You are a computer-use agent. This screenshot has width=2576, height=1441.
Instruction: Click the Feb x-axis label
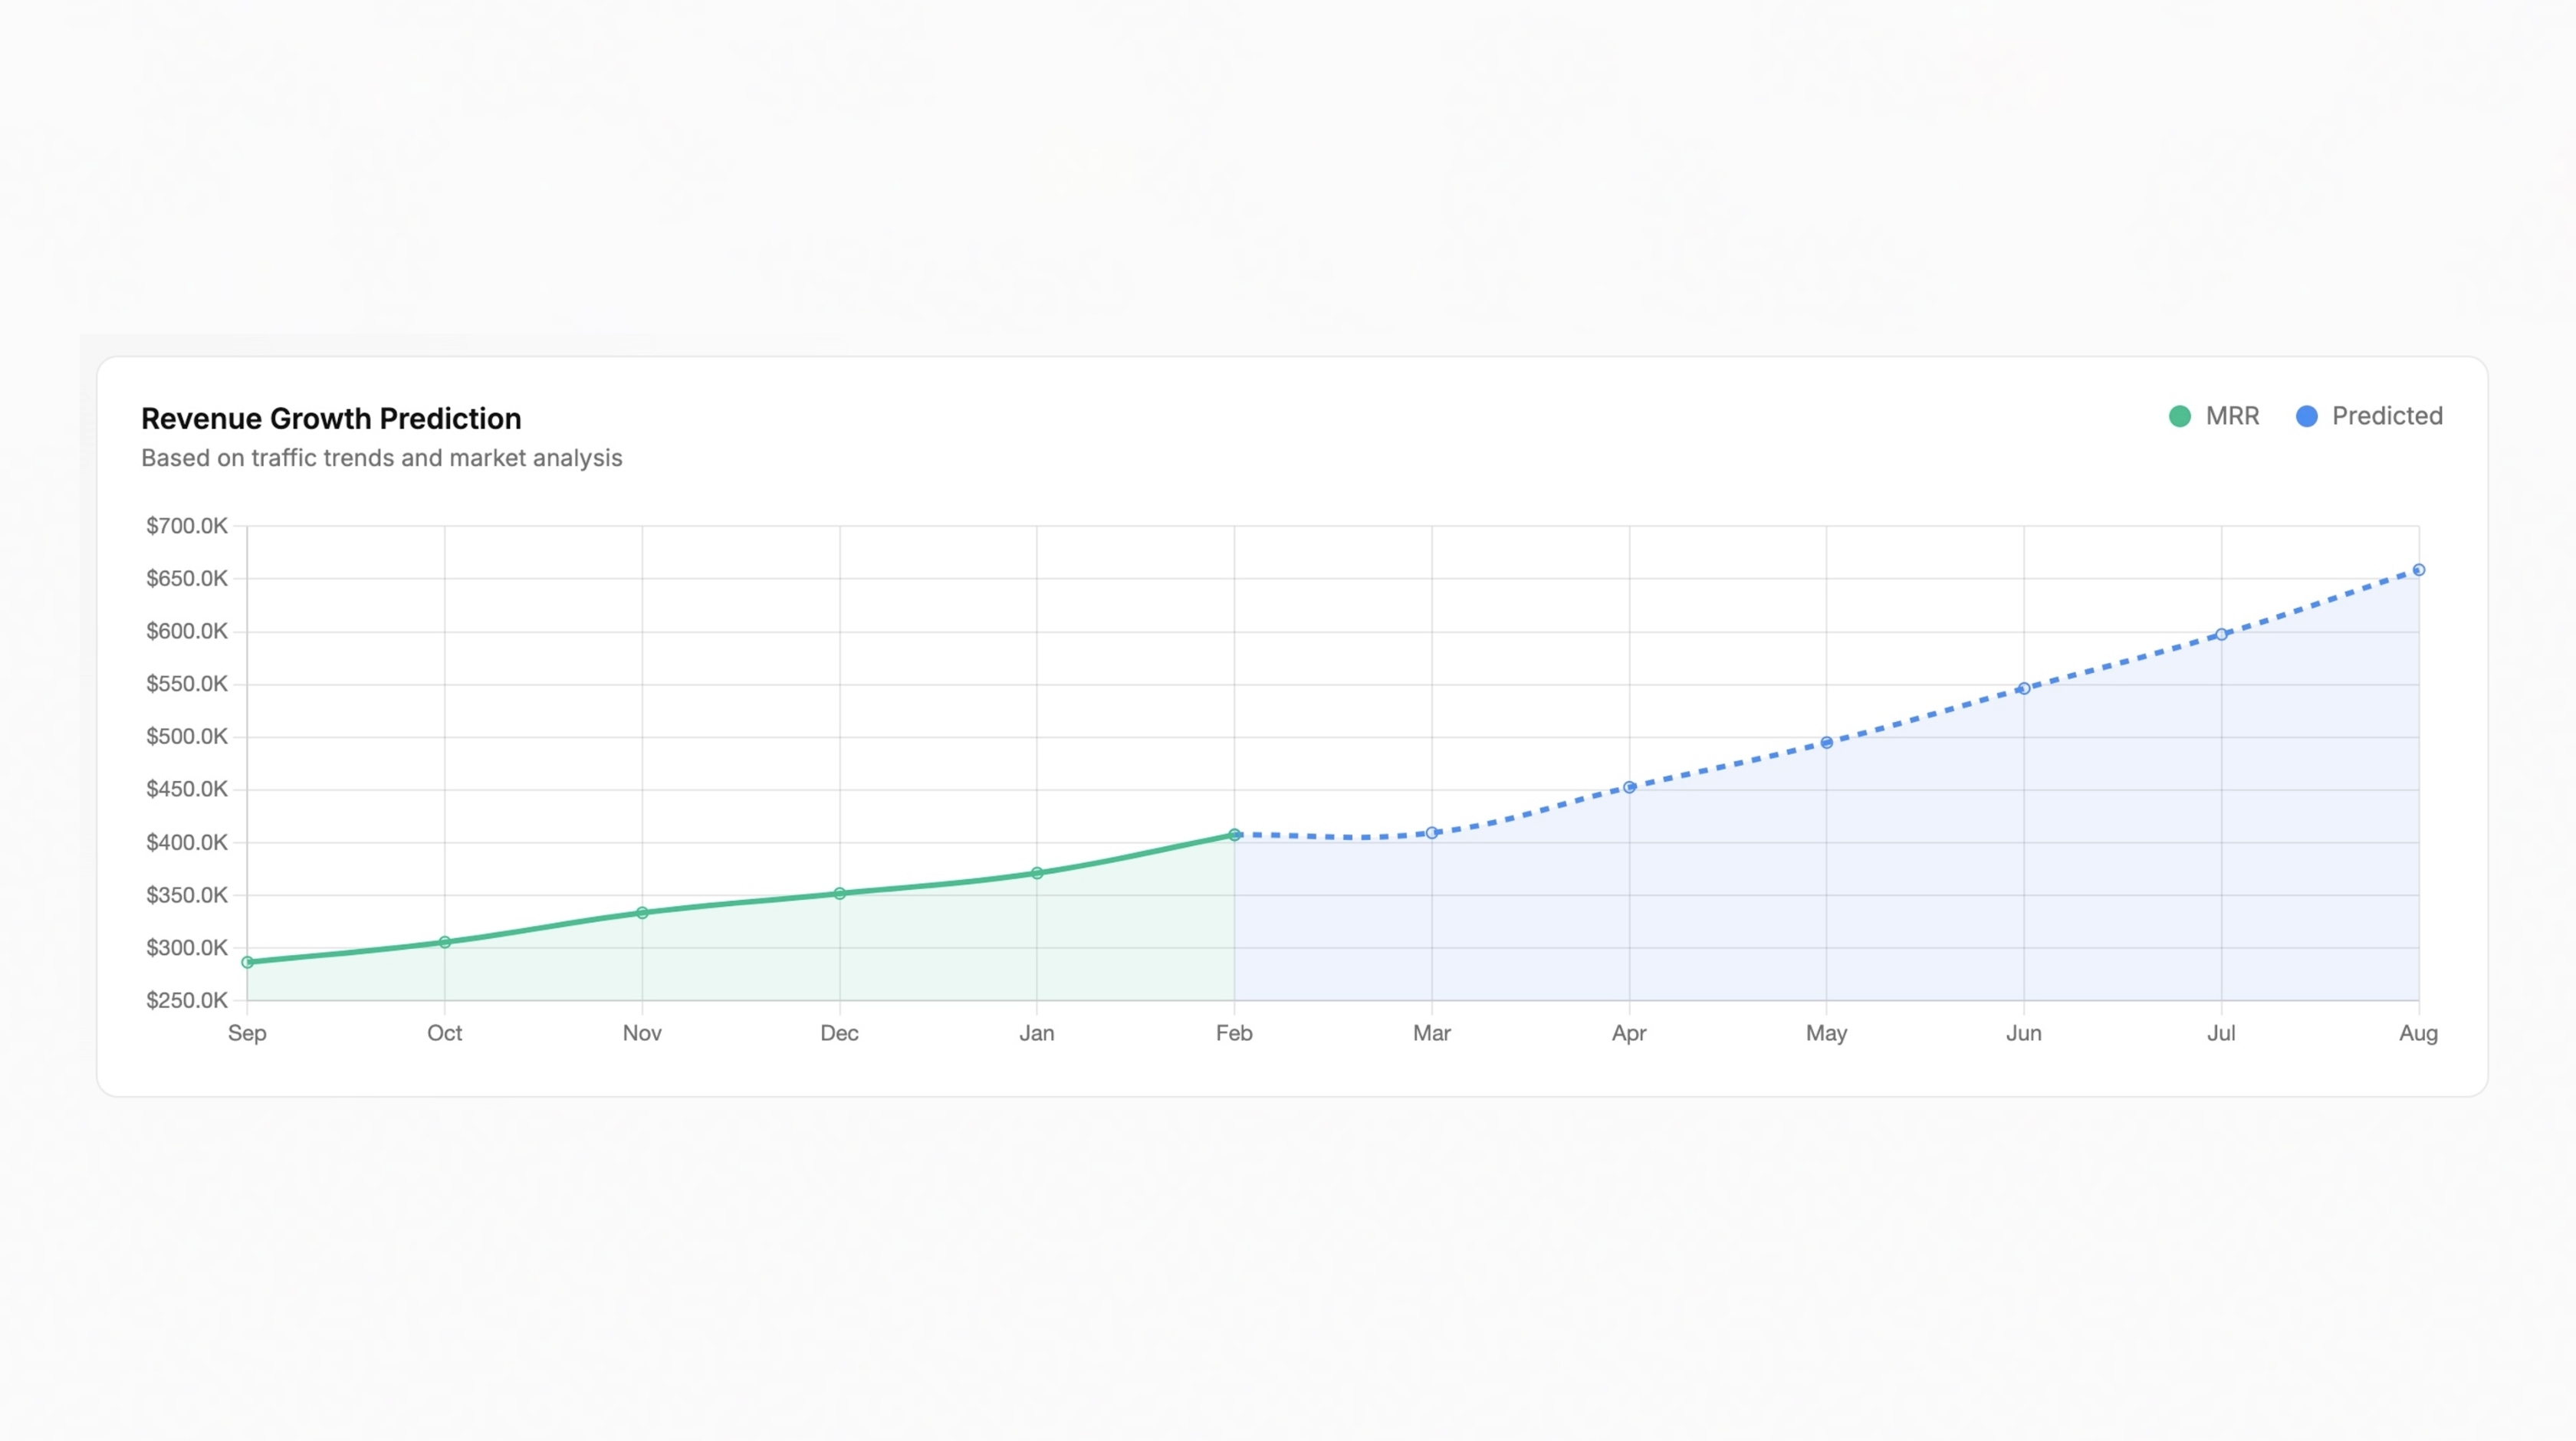(1234, 1033)
